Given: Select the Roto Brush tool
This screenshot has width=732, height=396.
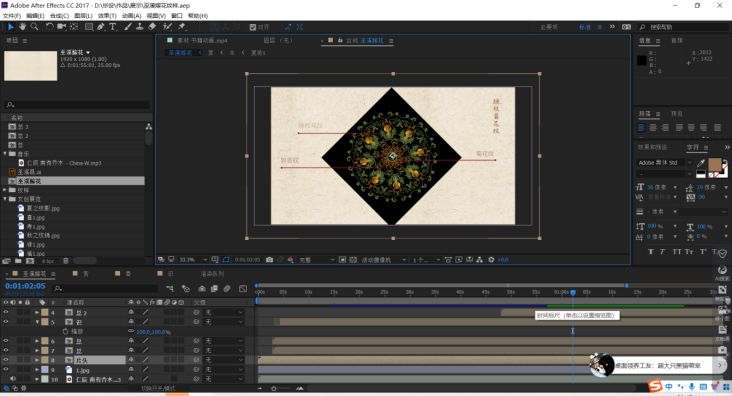Looking at the screenshot, I should click(x=168, y=27).
